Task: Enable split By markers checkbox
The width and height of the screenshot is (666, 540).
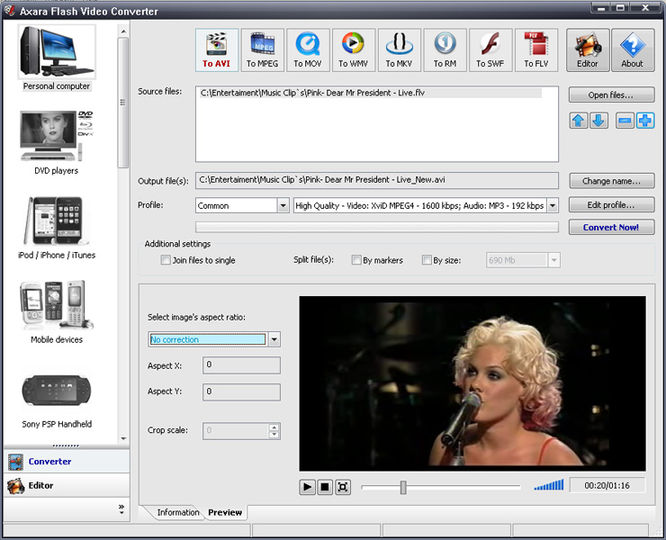Action: click(356, 260)
